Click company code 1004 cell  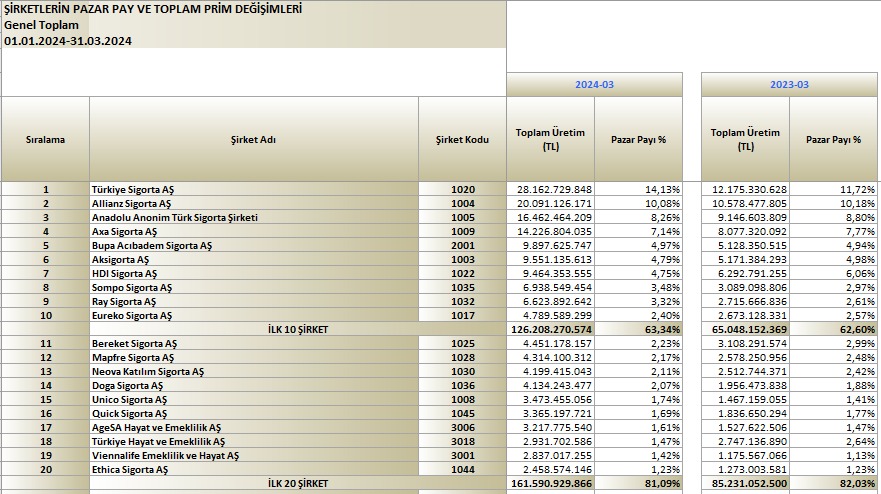(462, 203)
